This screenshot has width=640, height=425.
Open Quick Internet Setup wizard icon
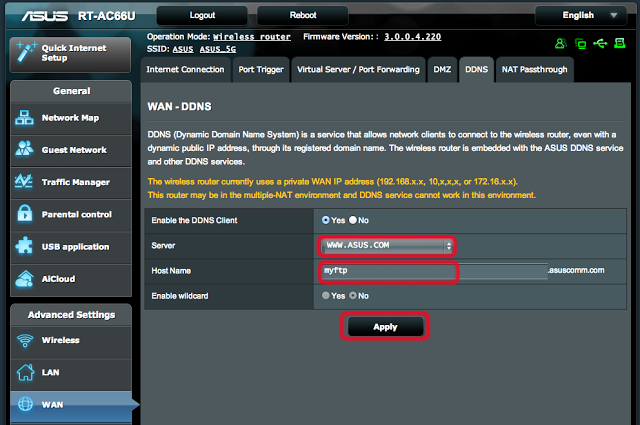click(26, 50)
